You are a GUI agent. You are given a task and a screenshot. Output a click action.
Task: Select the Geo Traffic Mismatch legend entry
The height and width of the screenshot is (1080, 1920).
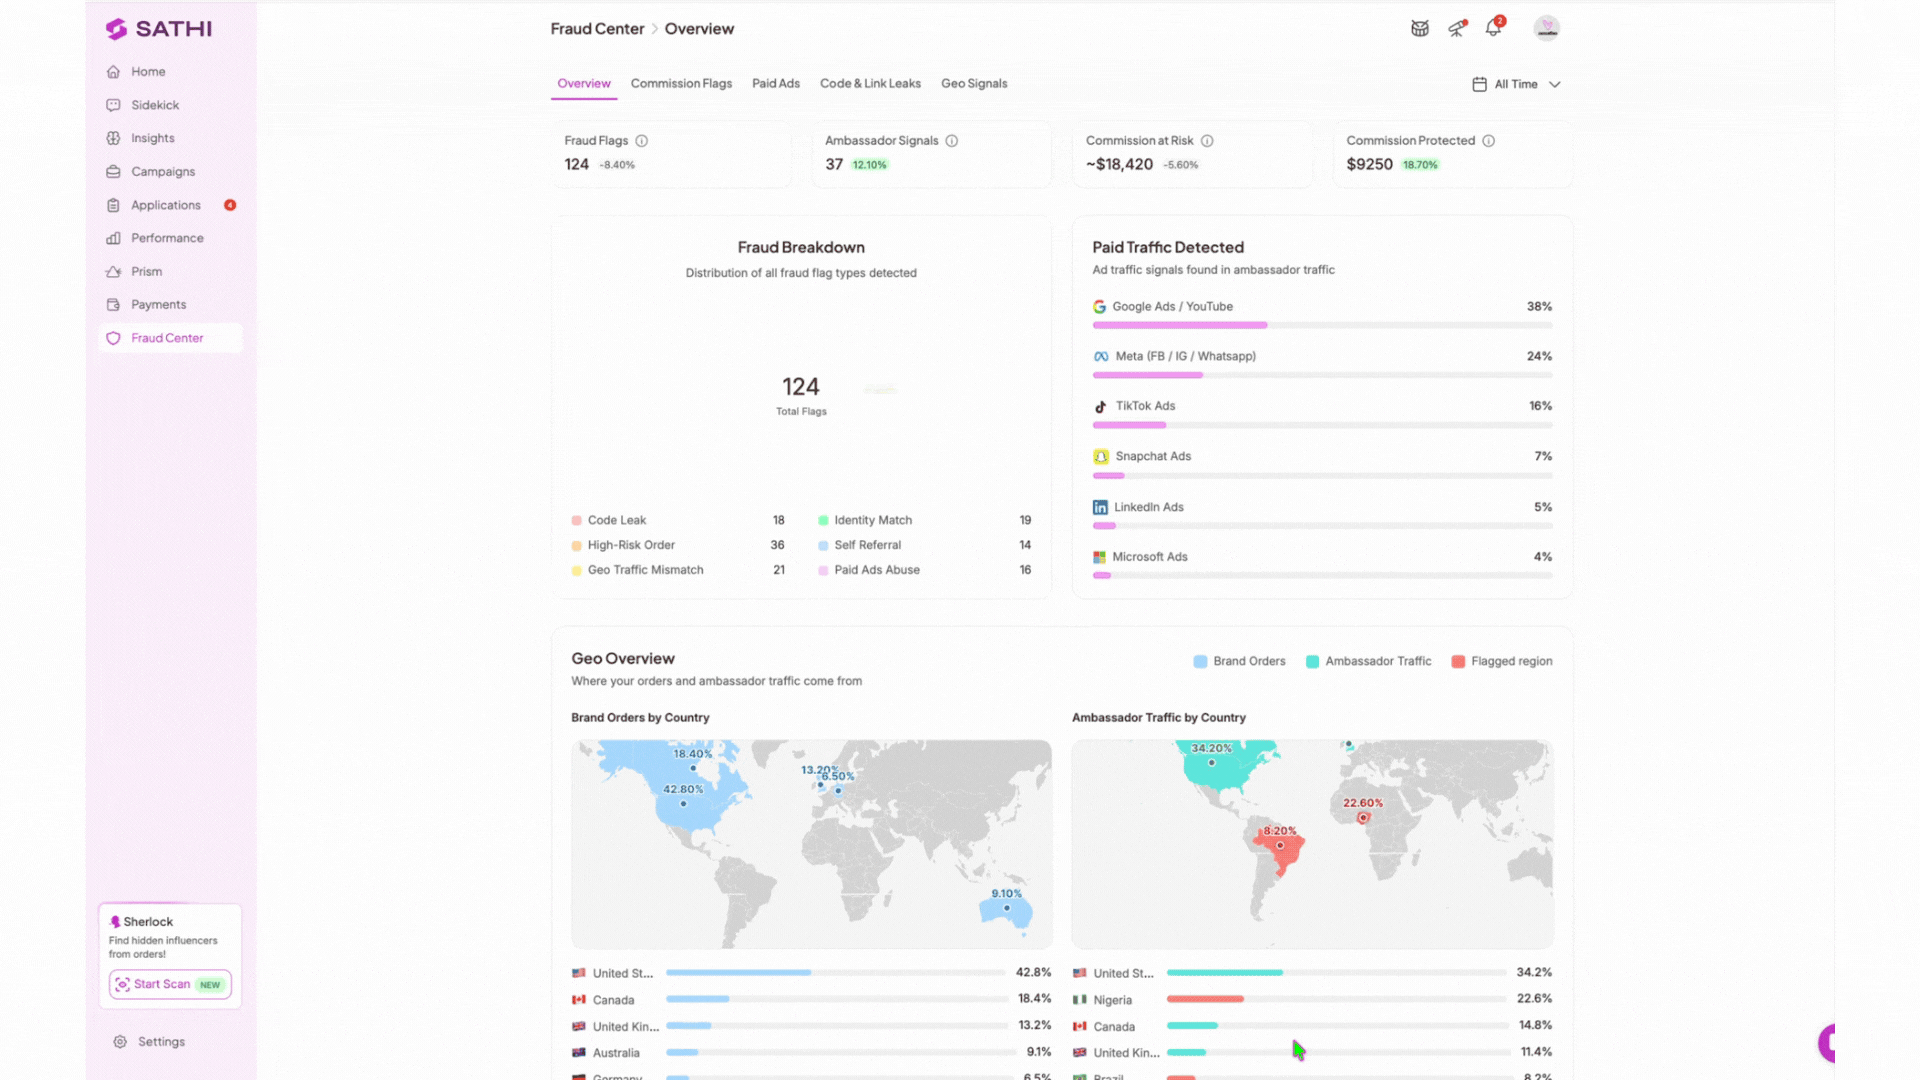pyautogui.click(x=678, y=570)
